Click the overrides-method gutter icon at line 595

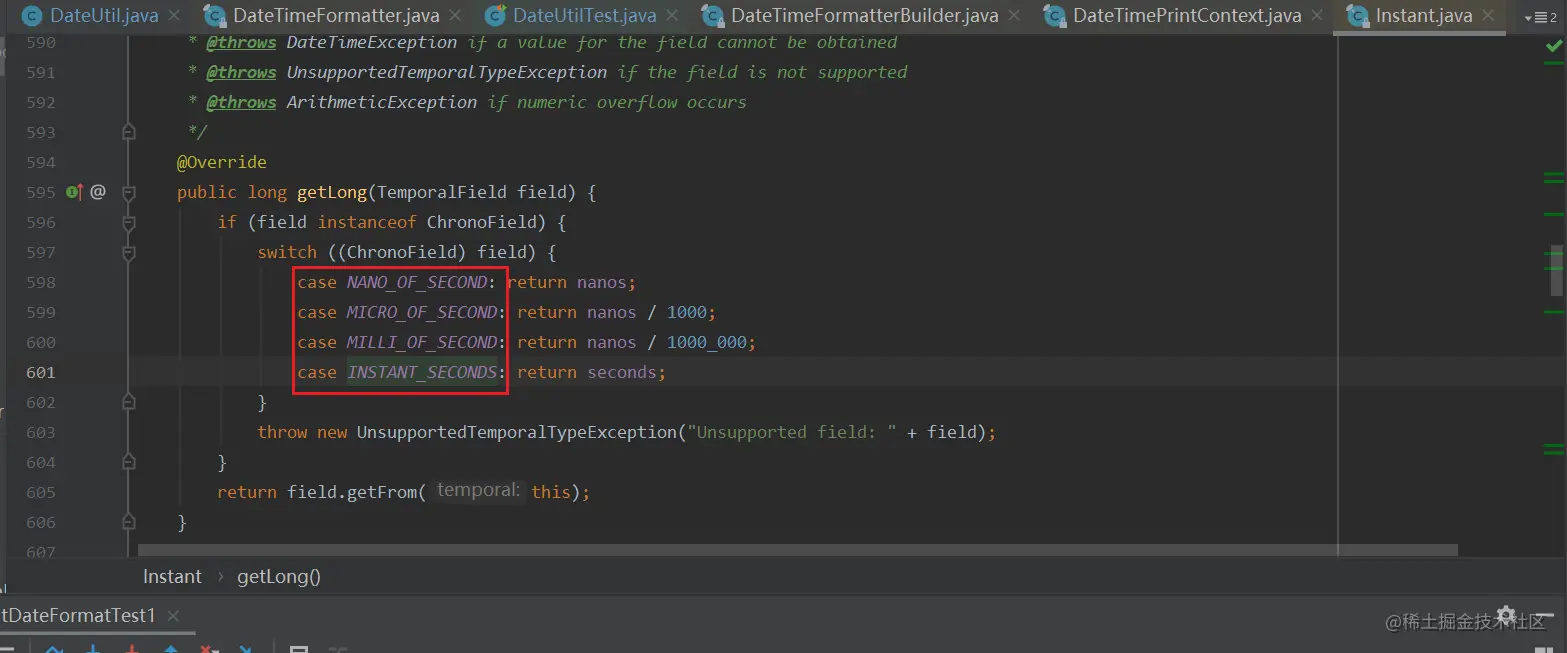74,192
